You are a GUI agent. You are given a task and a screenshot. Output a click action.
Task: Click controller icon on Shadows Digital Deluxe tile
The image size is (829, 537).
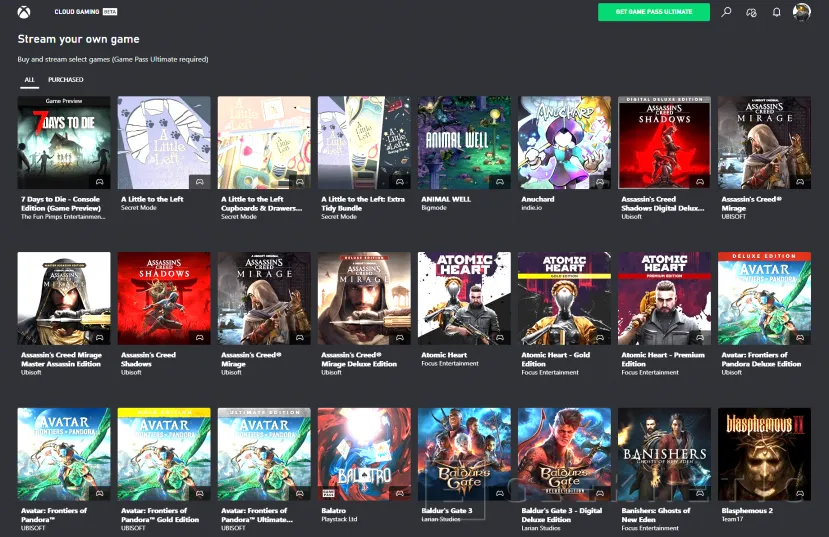[x=700, y=181]
